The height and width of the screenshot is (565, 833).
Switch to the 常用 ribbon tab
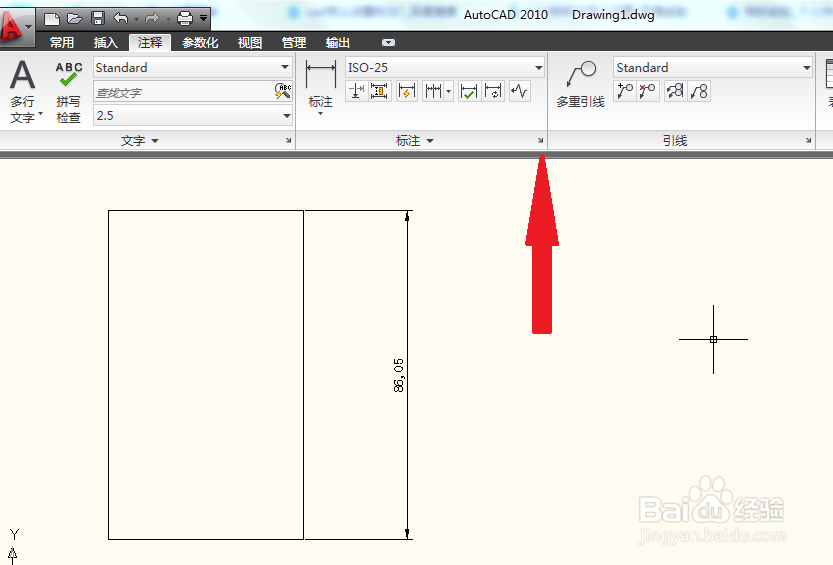click(62, 42)
